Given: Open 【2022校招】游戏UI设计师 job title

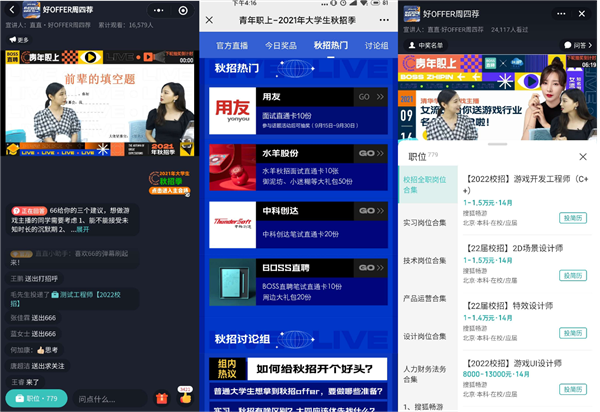Looking at the screenshot, I should point(513,363).
